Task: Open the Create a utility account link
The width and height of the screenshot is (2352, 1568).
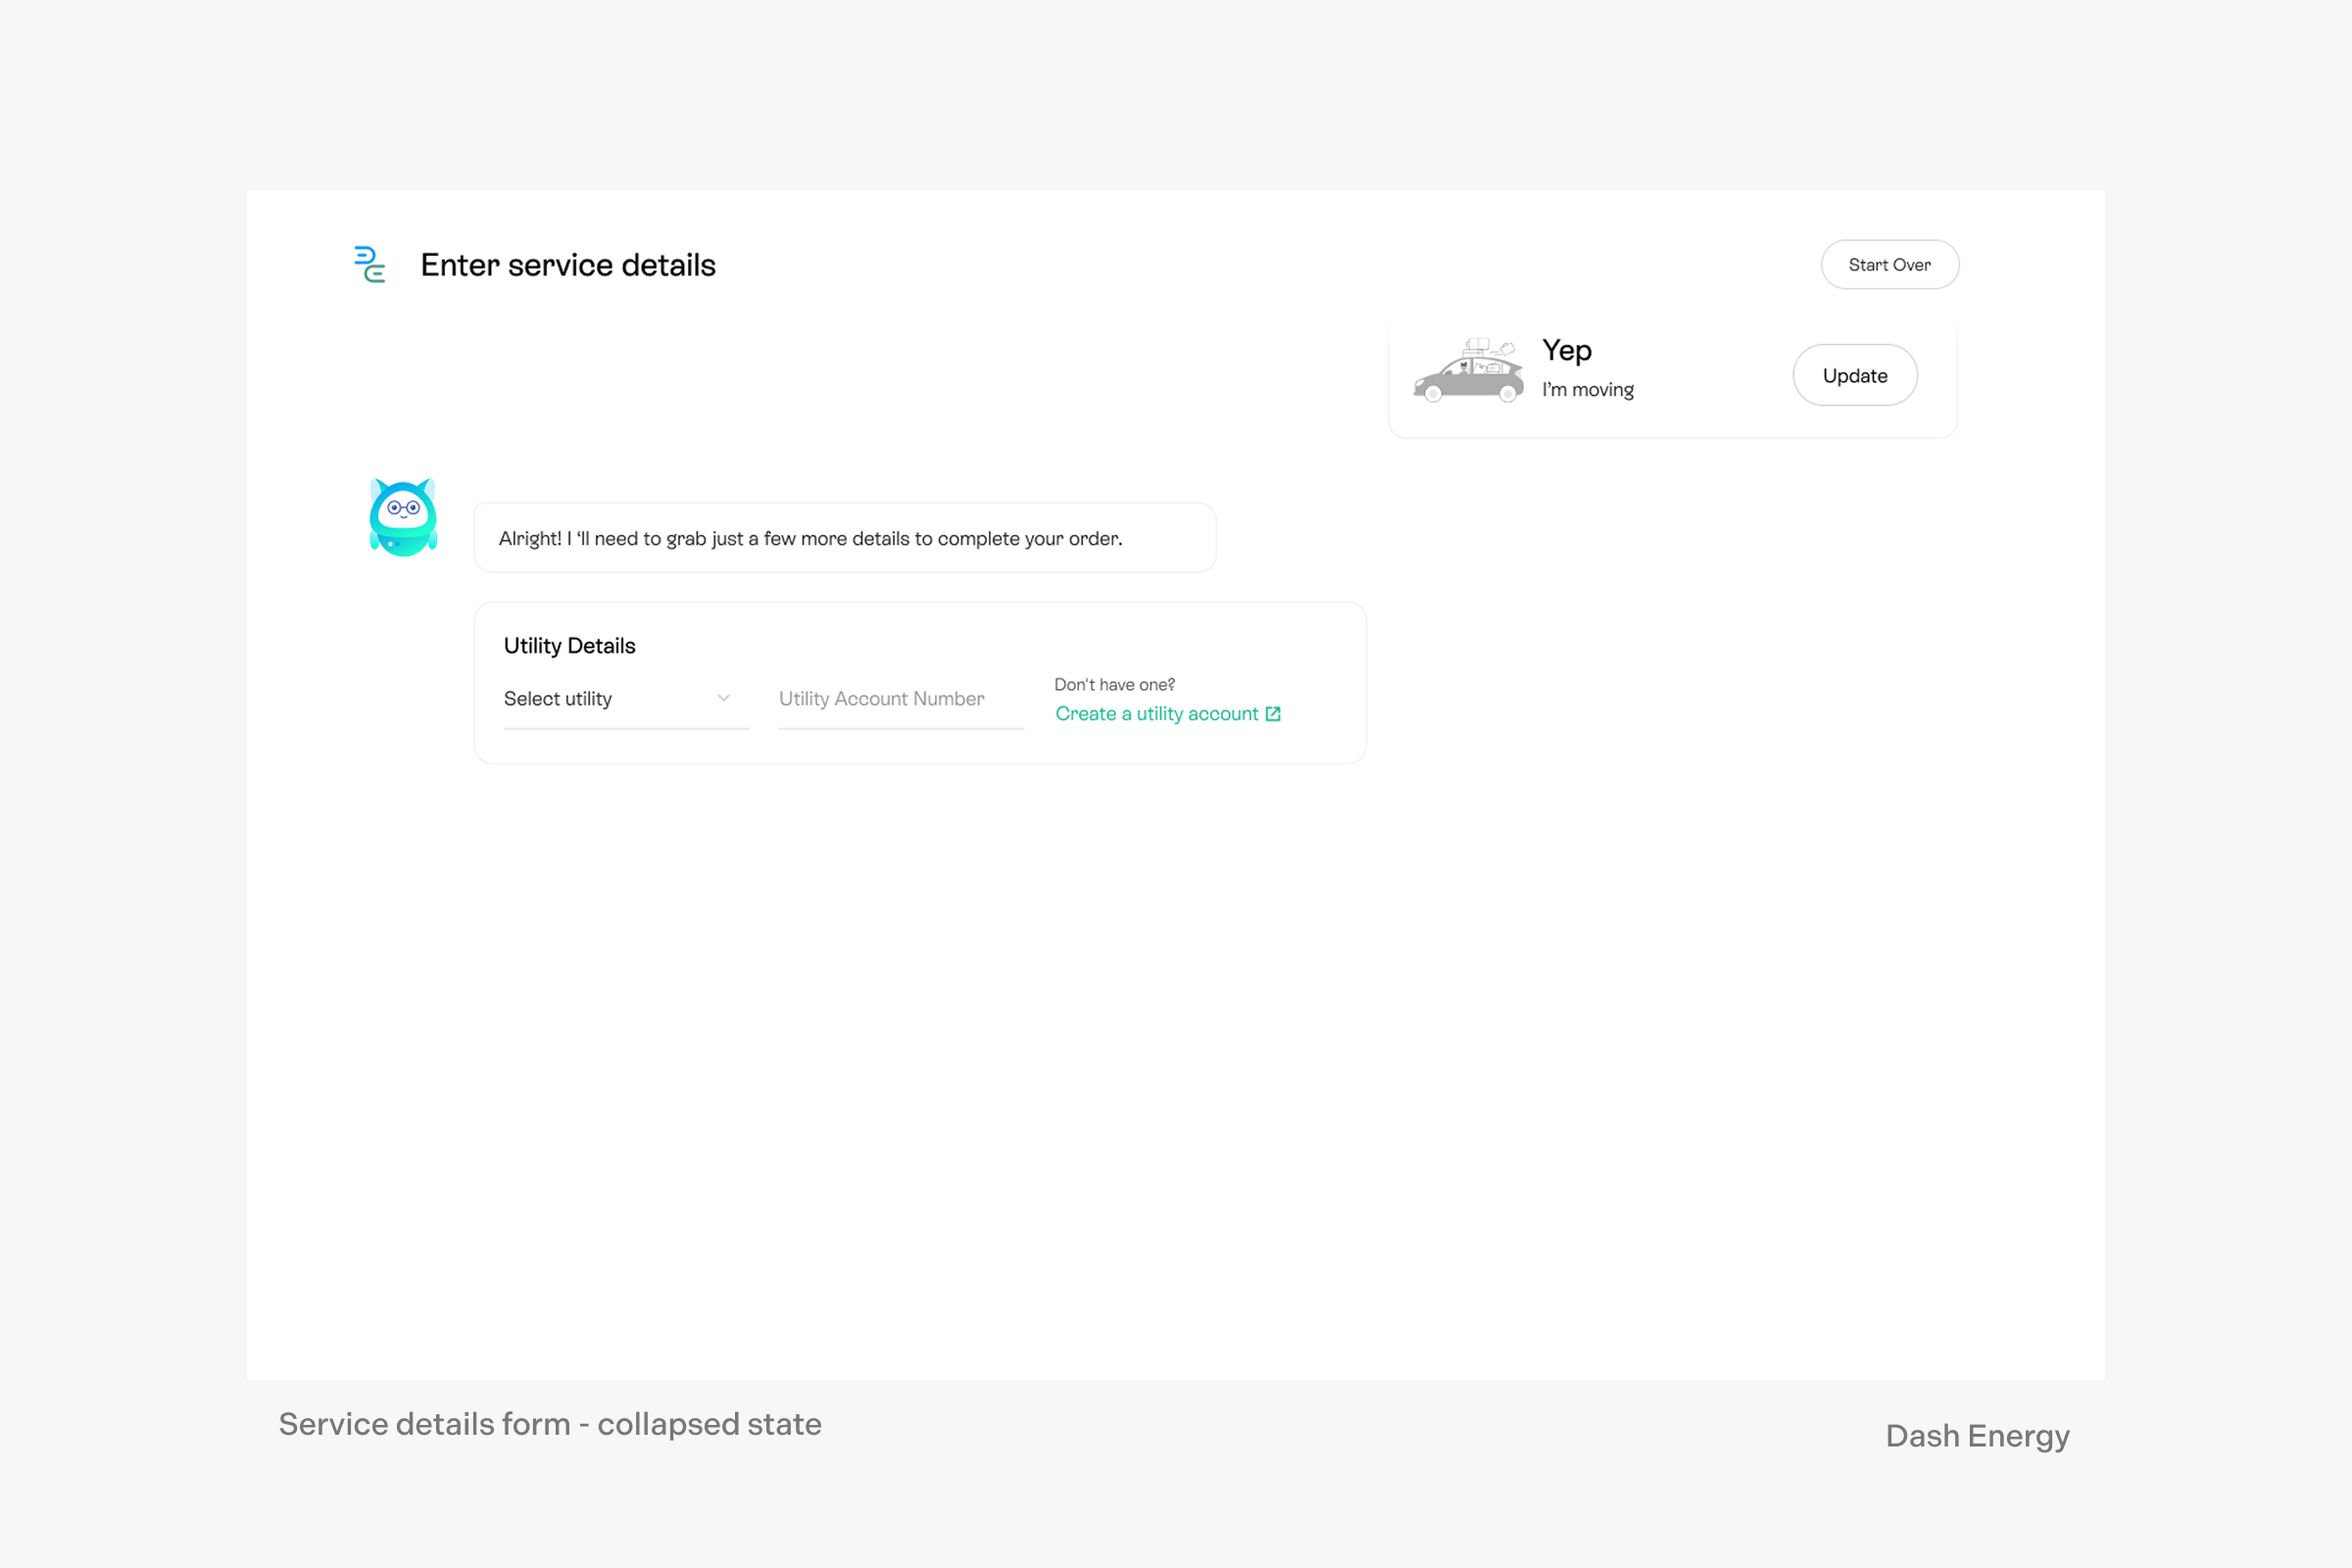Action: tap(1156, 714)
